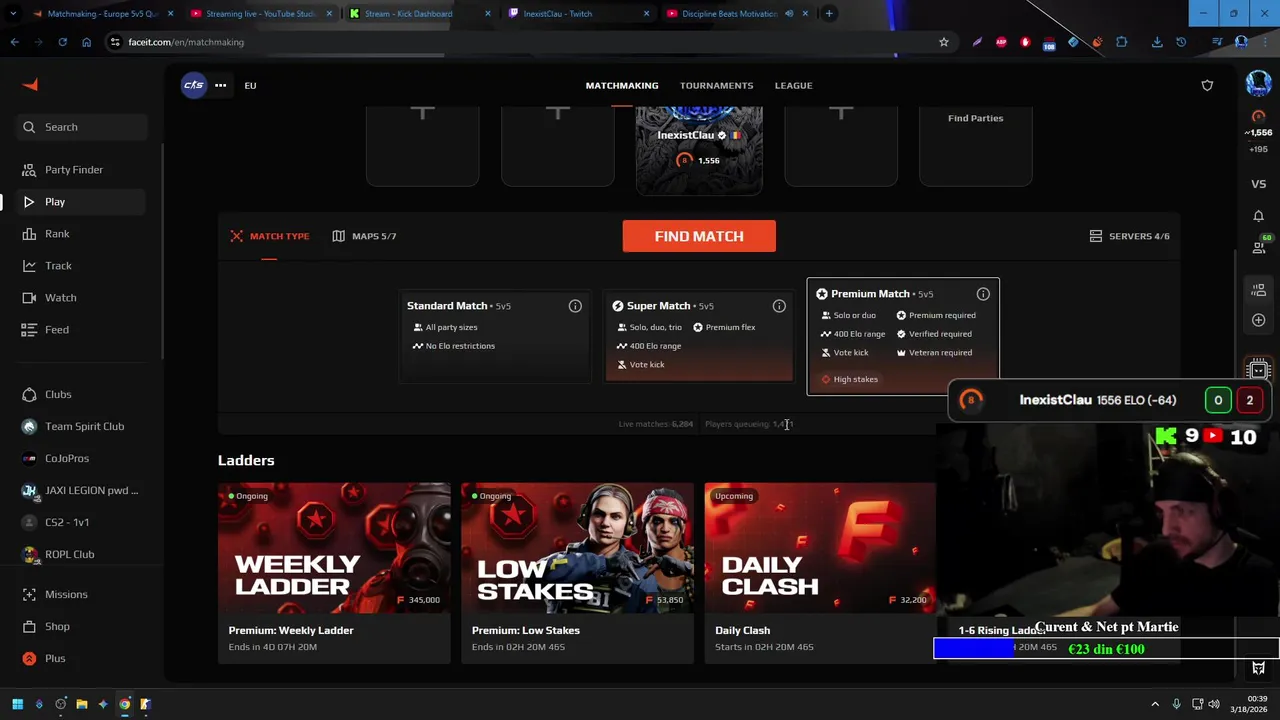Open the Premium: Weekly Ladder card

[x=334, y=573]
